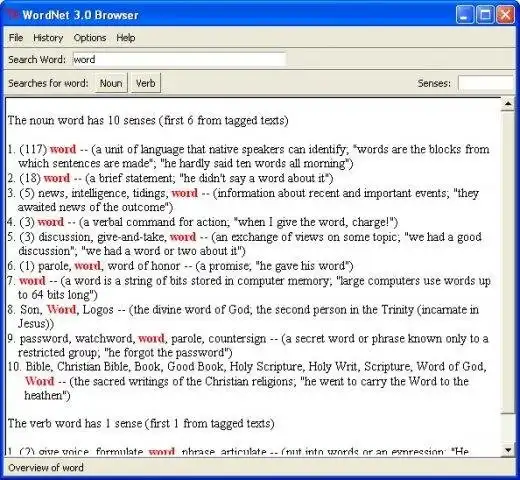Click the 'Searches for word:' label

[x=48, y=83]
